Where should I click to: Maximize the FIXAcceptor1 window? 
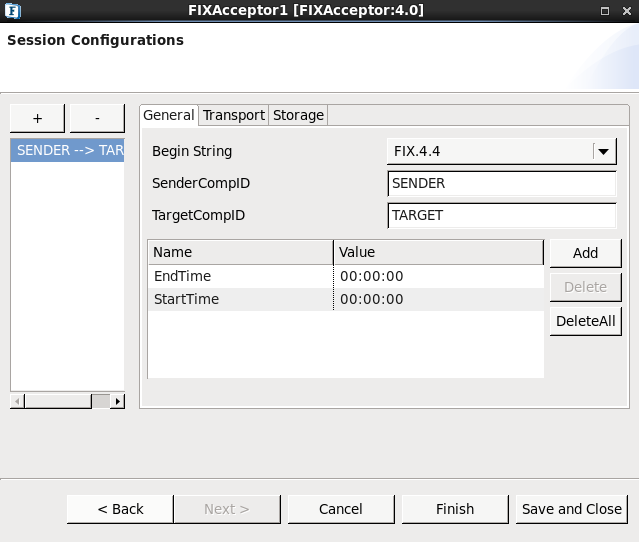click(x=605, y=11)
